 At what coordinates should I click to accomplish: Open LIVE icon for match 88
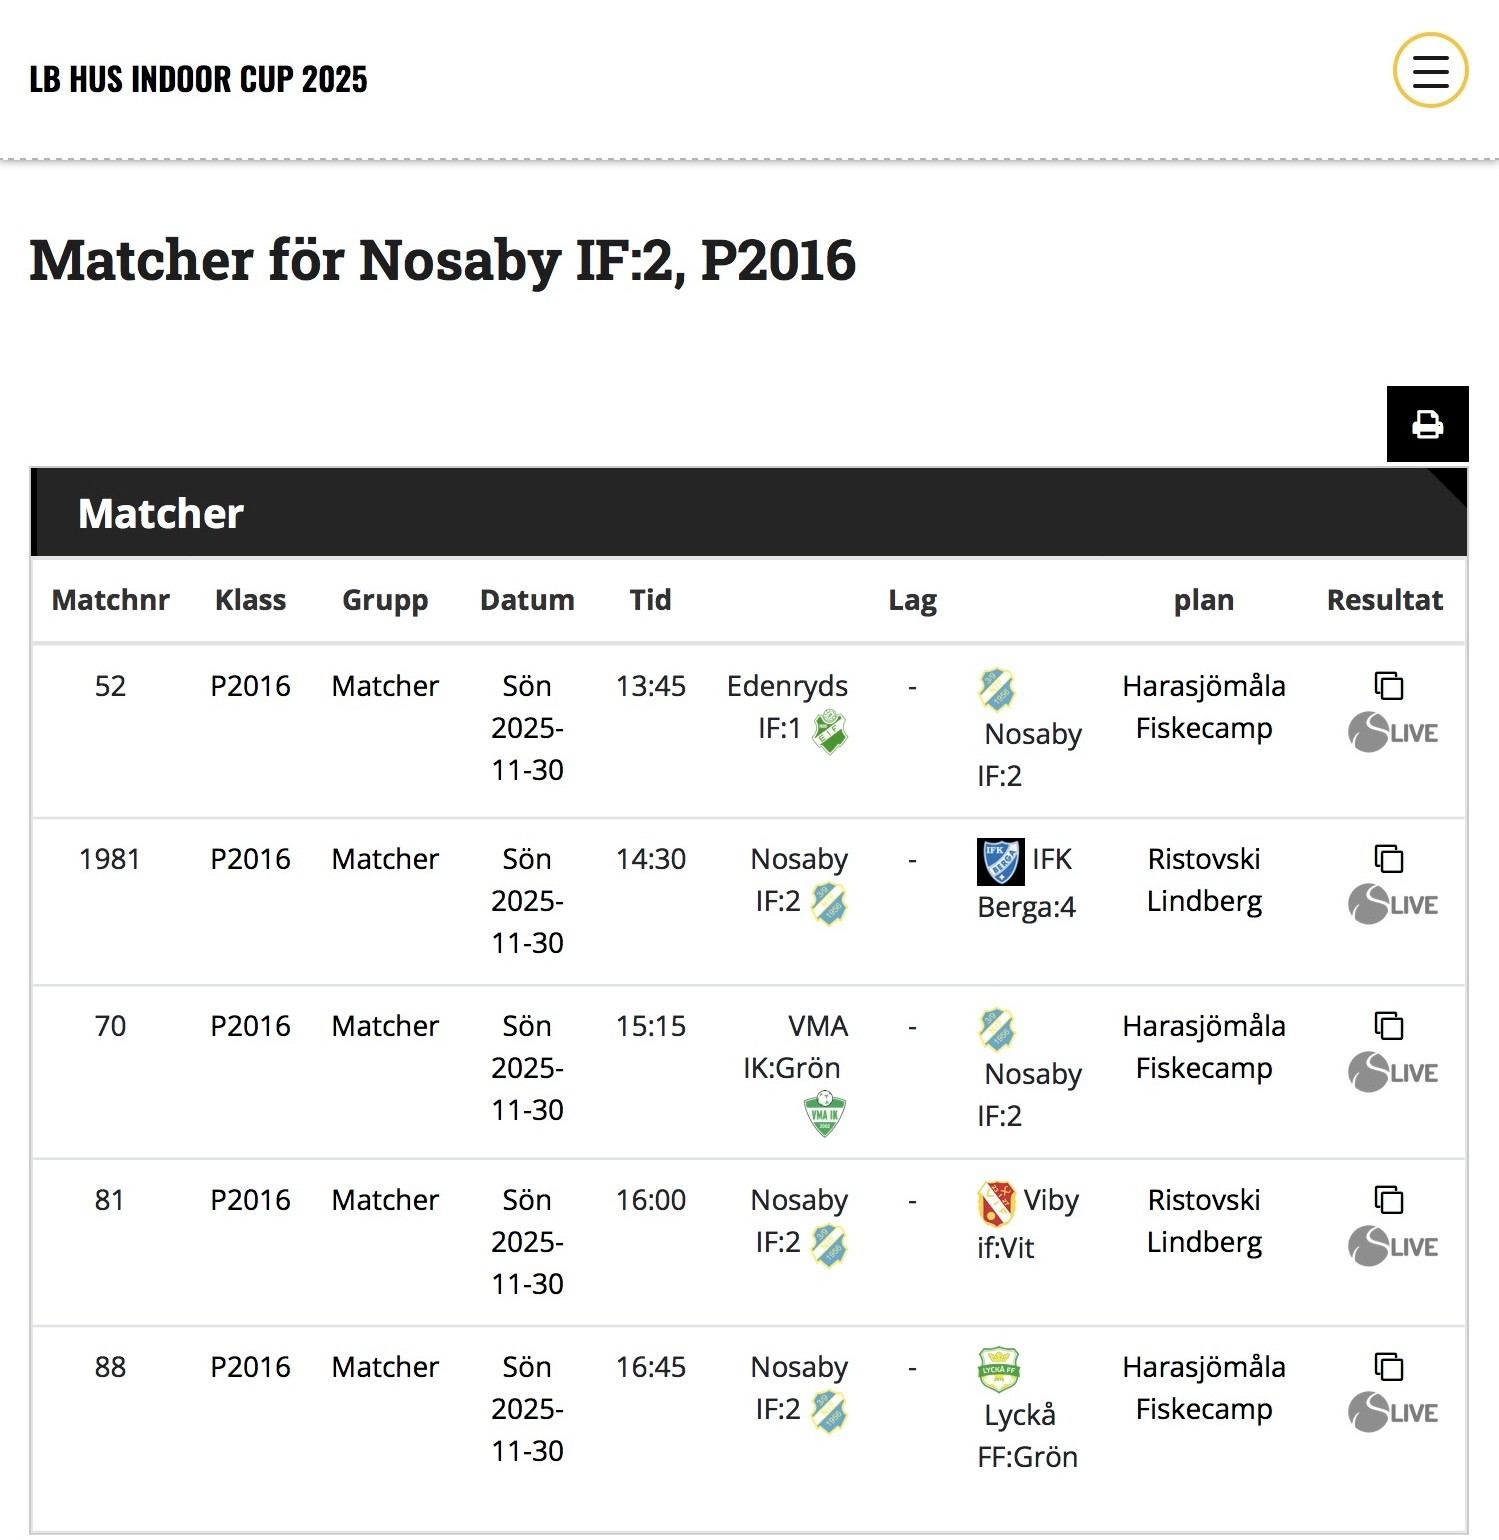click(x=1393, y=1413)
